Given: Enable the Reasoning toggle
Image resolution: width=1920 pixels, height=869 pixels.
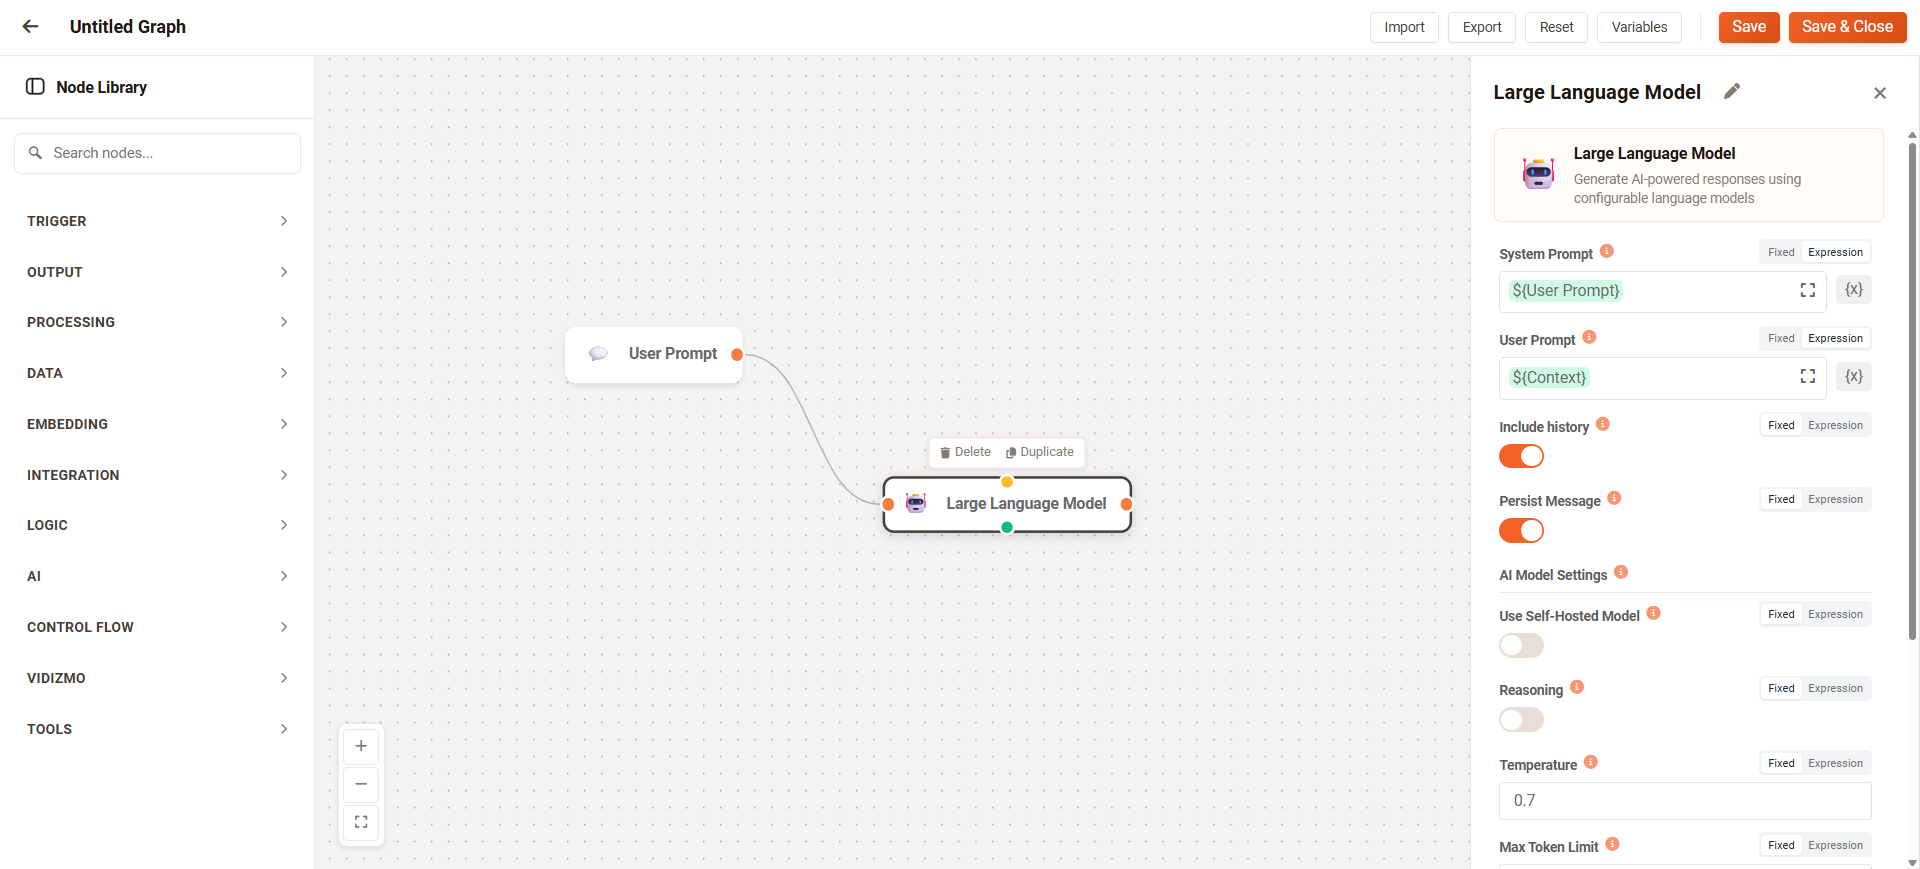Looking at the screenshot, I should click(1521, 719).
